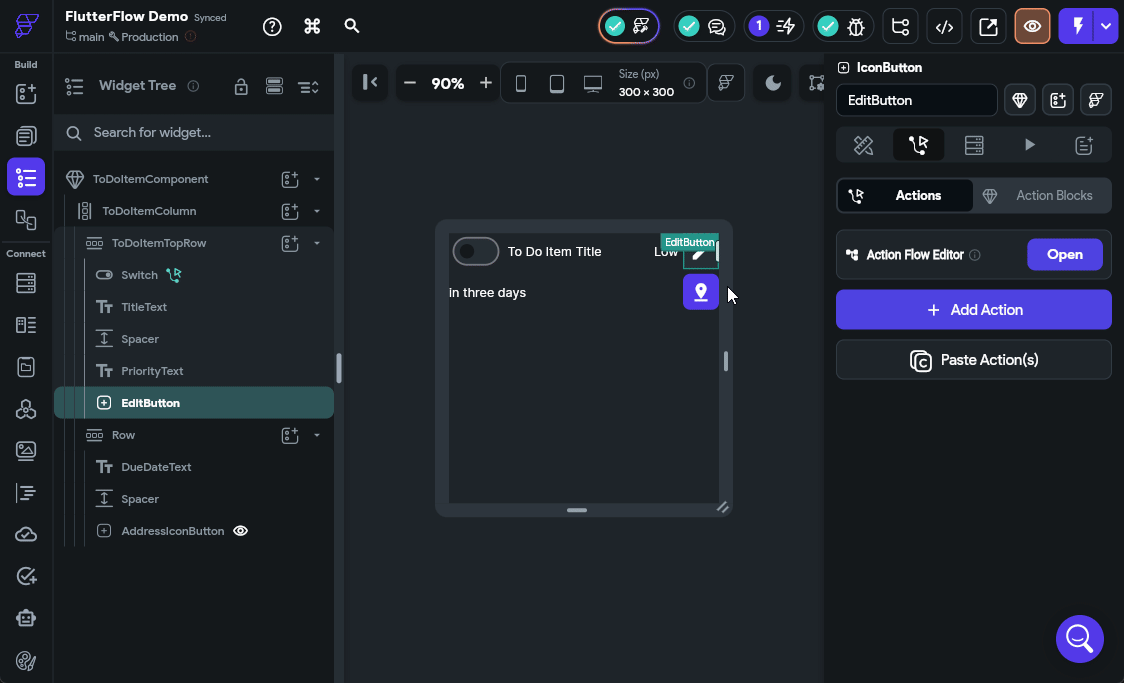Open the agent robot sidebar icon

pyautogui.click(x=26, y=618)
